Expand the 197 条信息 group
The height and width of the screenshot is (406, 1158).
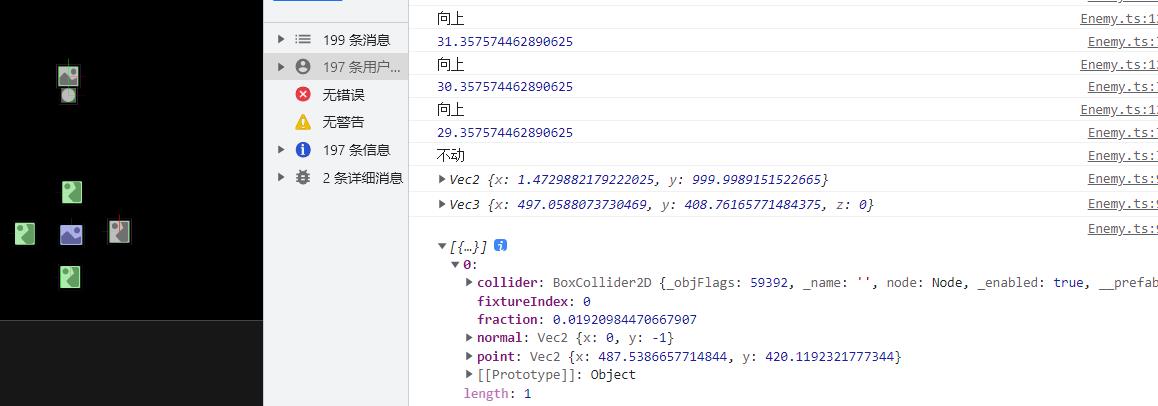pyautogui.click(x=281, y=150)
